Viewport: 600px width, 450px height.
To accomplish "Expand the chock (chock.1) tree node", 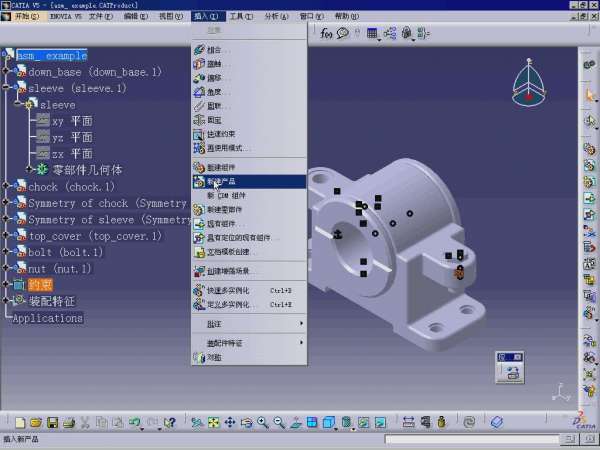I will [5, 186].
